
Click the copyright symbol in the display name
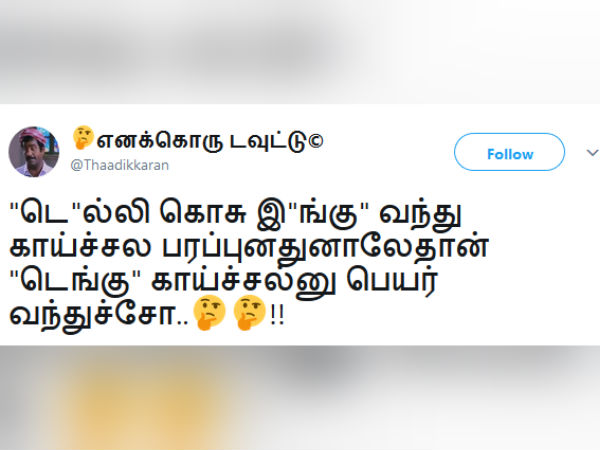click(316, 140)
